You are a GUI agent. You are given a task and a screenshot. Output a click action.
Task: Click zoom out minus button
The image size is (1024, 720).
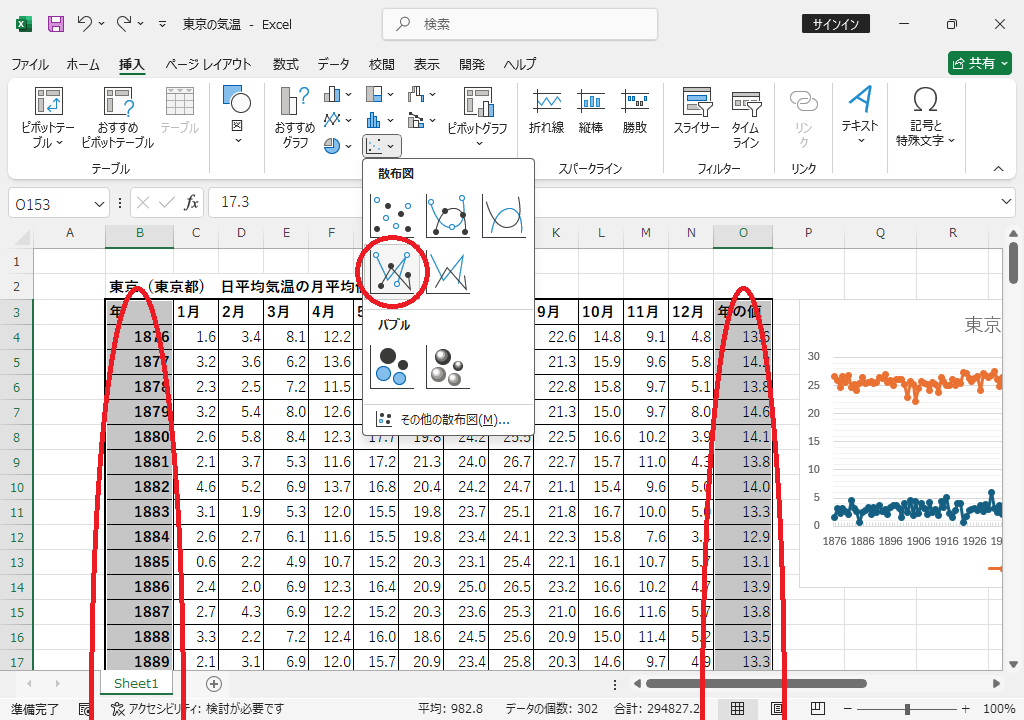coord(848,709)
